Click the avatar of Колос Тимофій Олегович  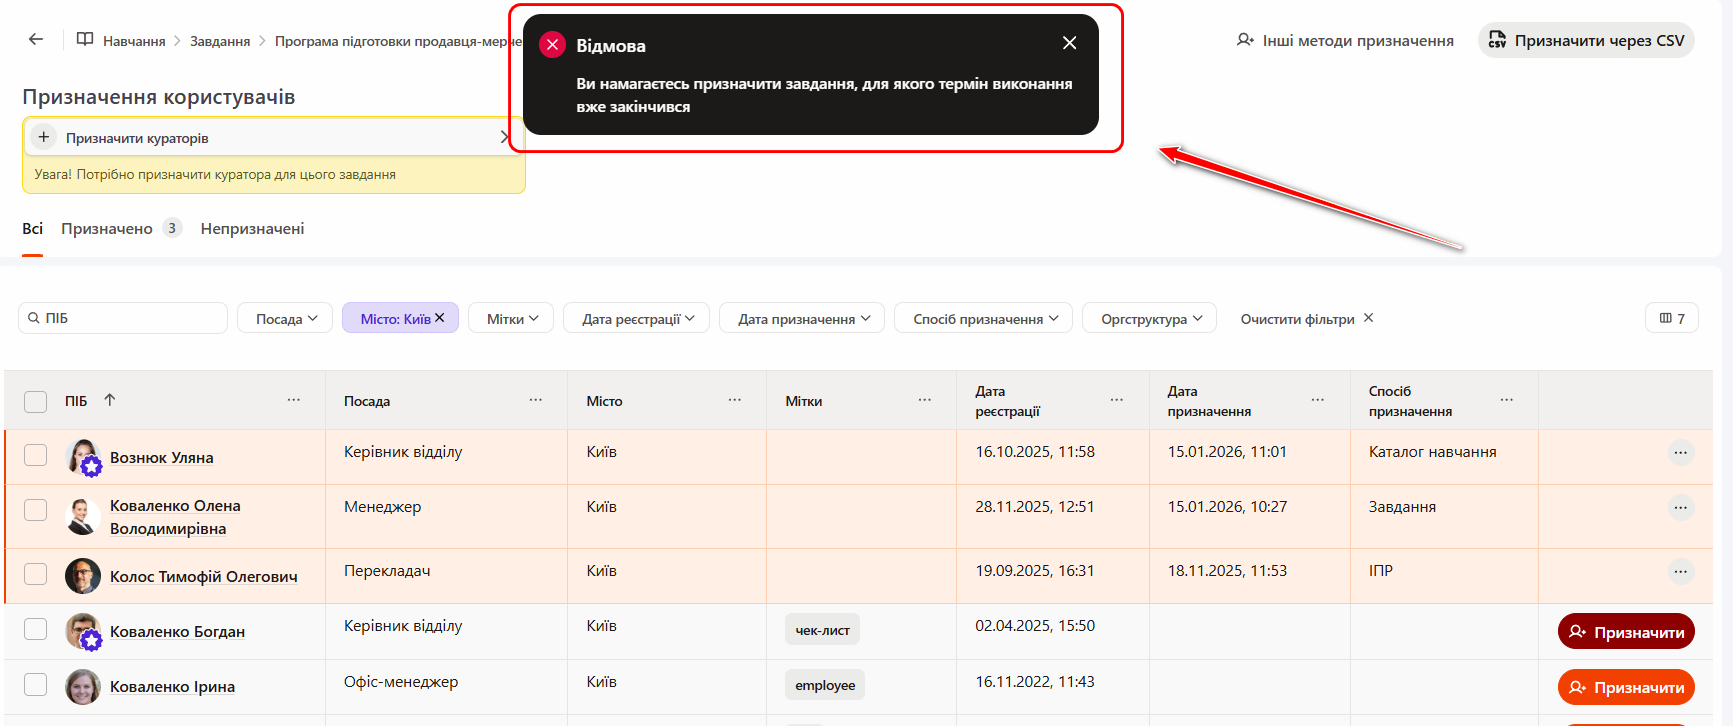(x=82, y=576)
